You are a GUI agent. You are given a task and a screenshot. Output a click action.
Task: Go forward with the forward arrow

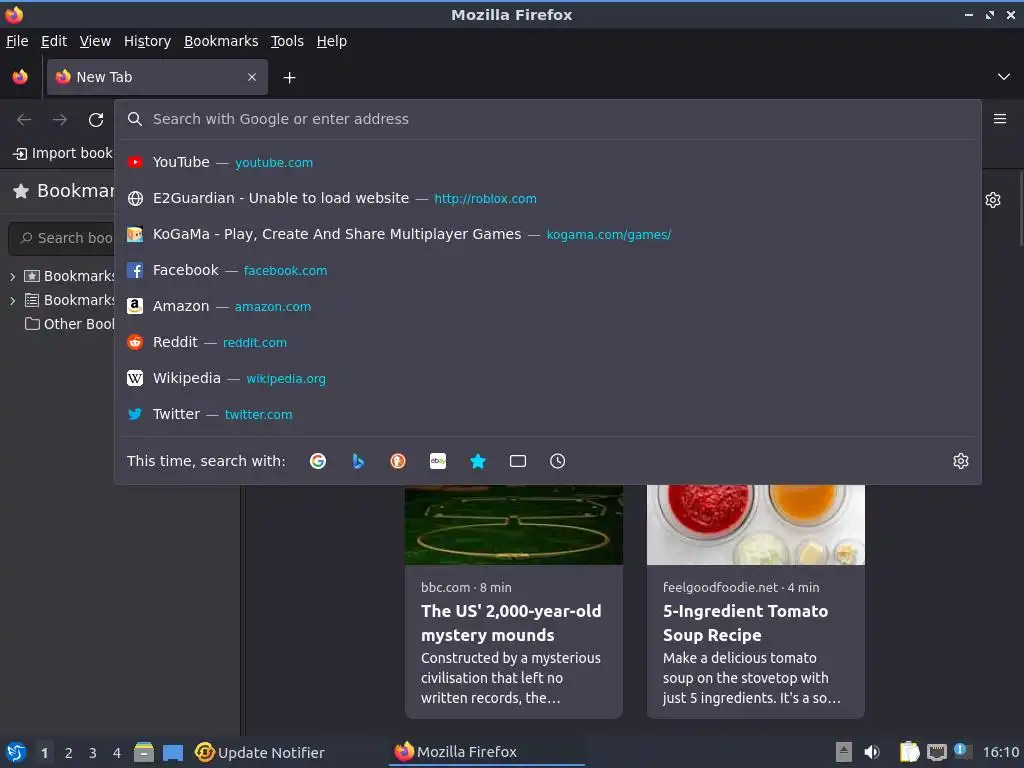[x=60, y=120]
